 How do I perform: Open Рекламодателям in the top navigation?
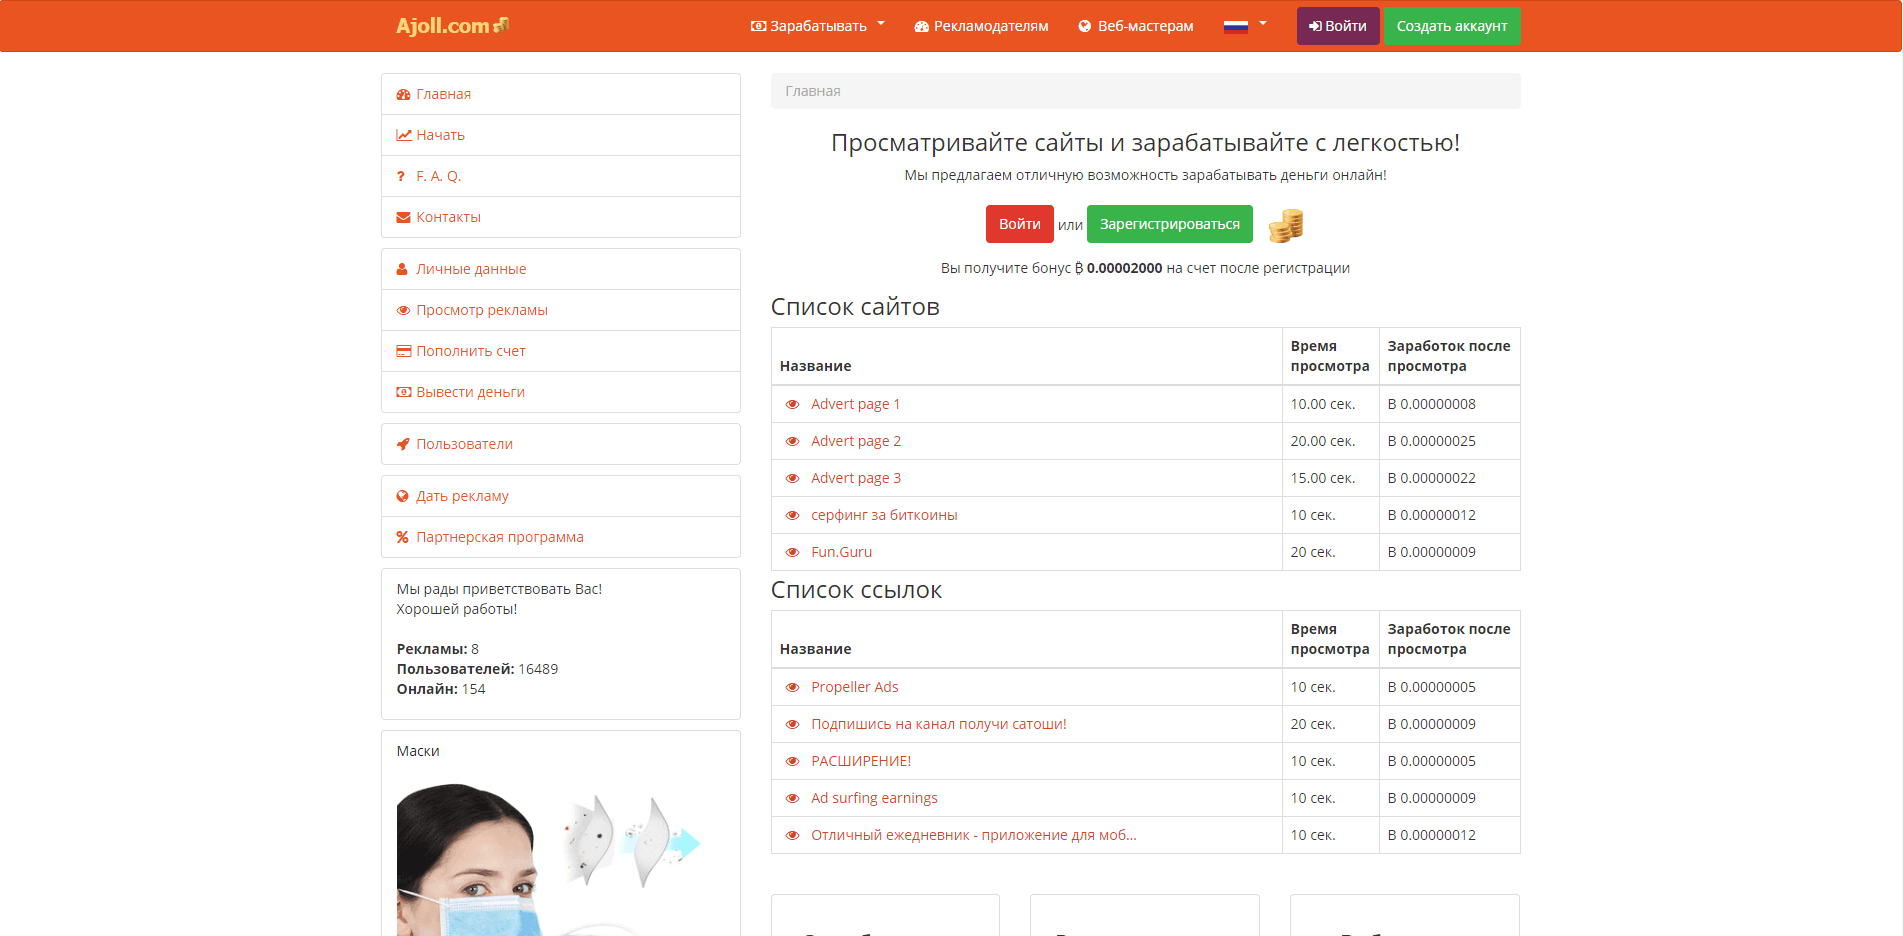click(981, 26)
